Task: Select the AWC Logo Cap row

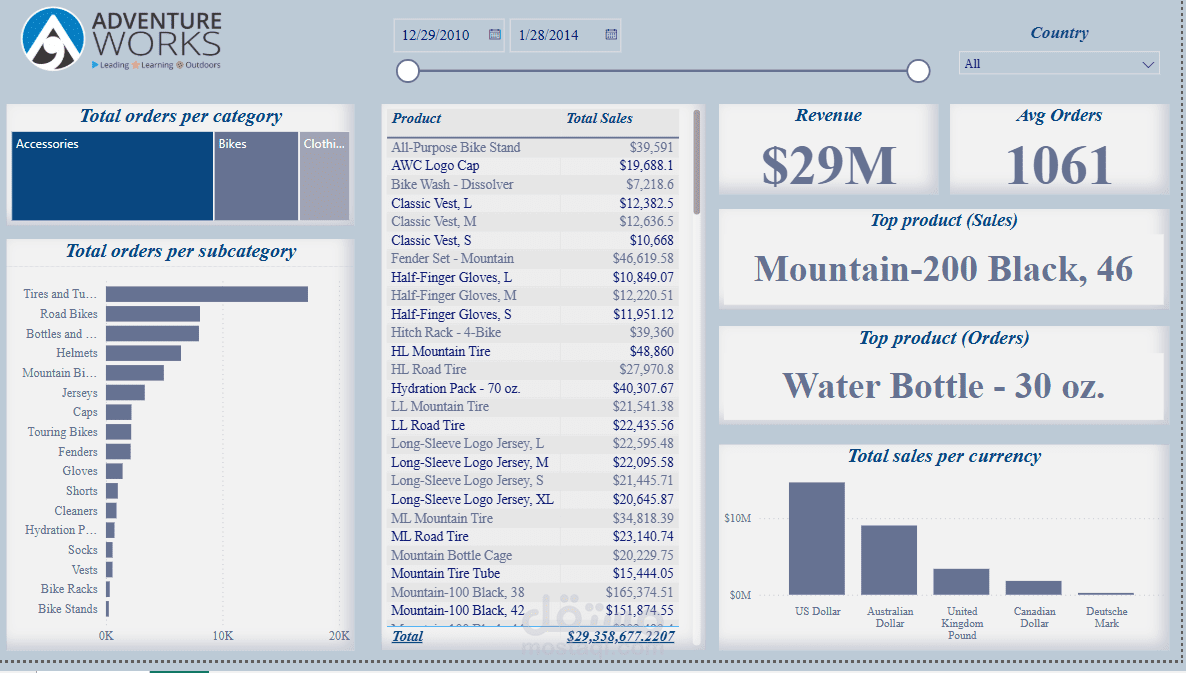Action: click(x=532, y=166)
